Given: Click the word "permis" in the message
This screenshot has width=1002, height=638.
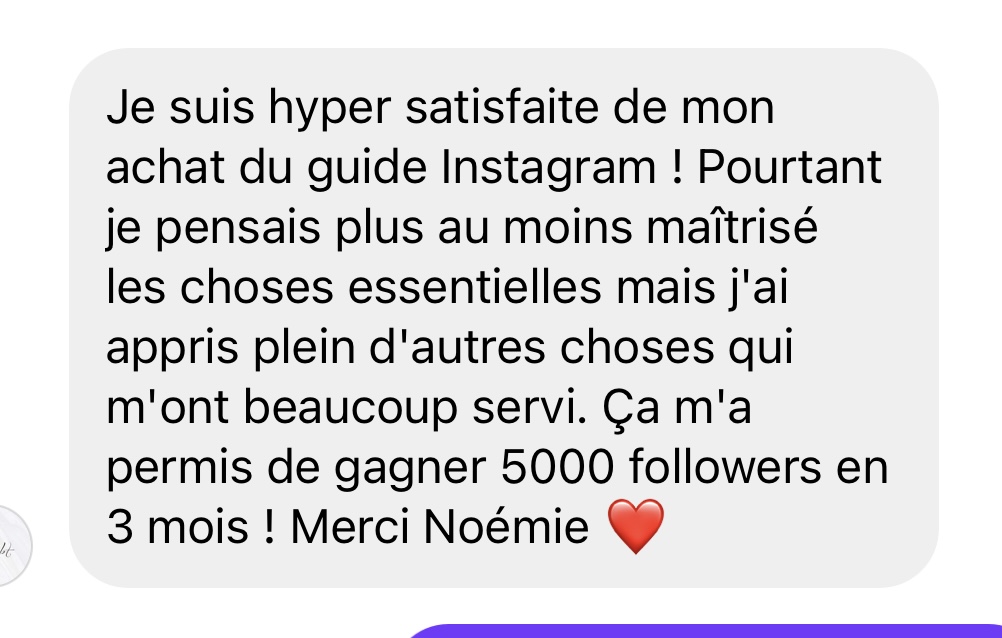Looking at the screenshot, I should [x=179, y=469].
